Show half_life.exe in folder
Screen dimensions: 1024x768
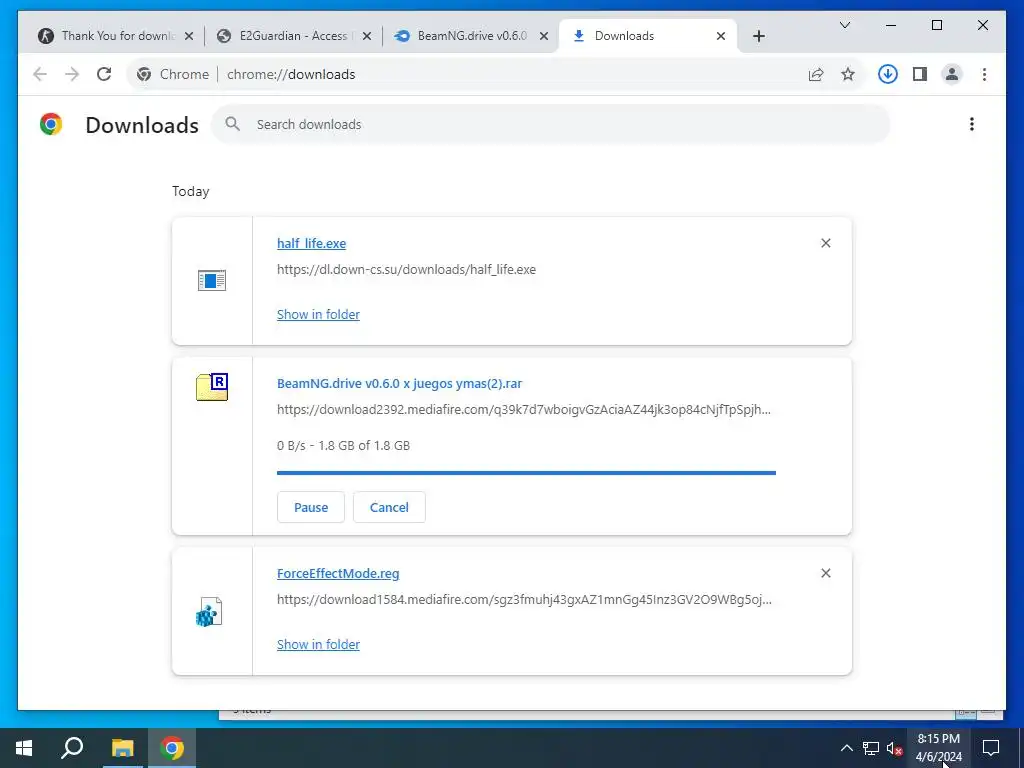(318, 314)
